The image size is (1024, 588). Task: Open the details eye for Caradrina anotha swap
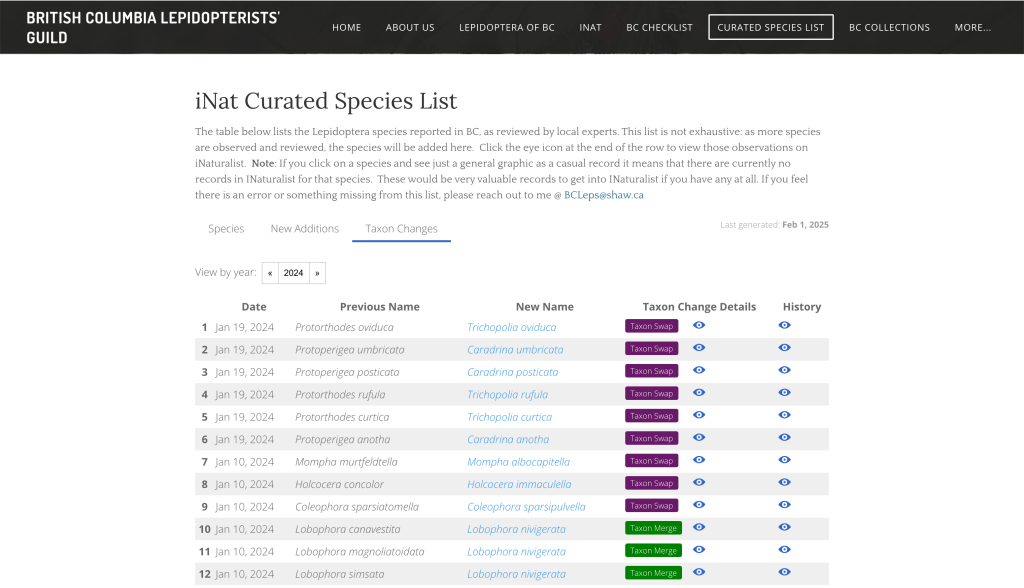(699, 438)
